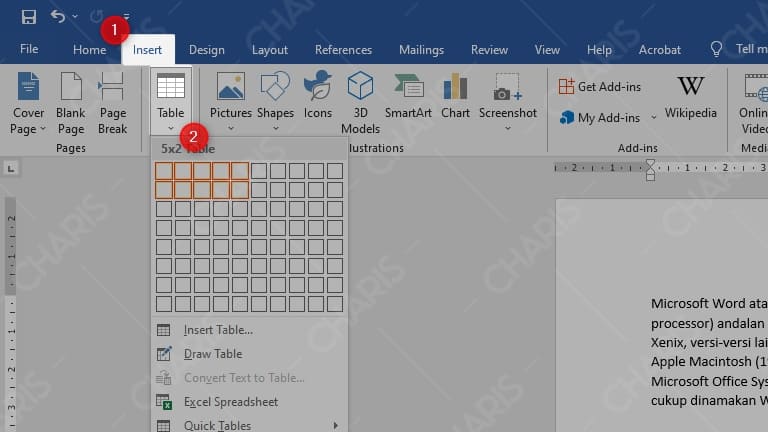Viewport: 768px width, 432px height.
Task: Expand the Quick Tables submenu
Action: coord(250,425)
